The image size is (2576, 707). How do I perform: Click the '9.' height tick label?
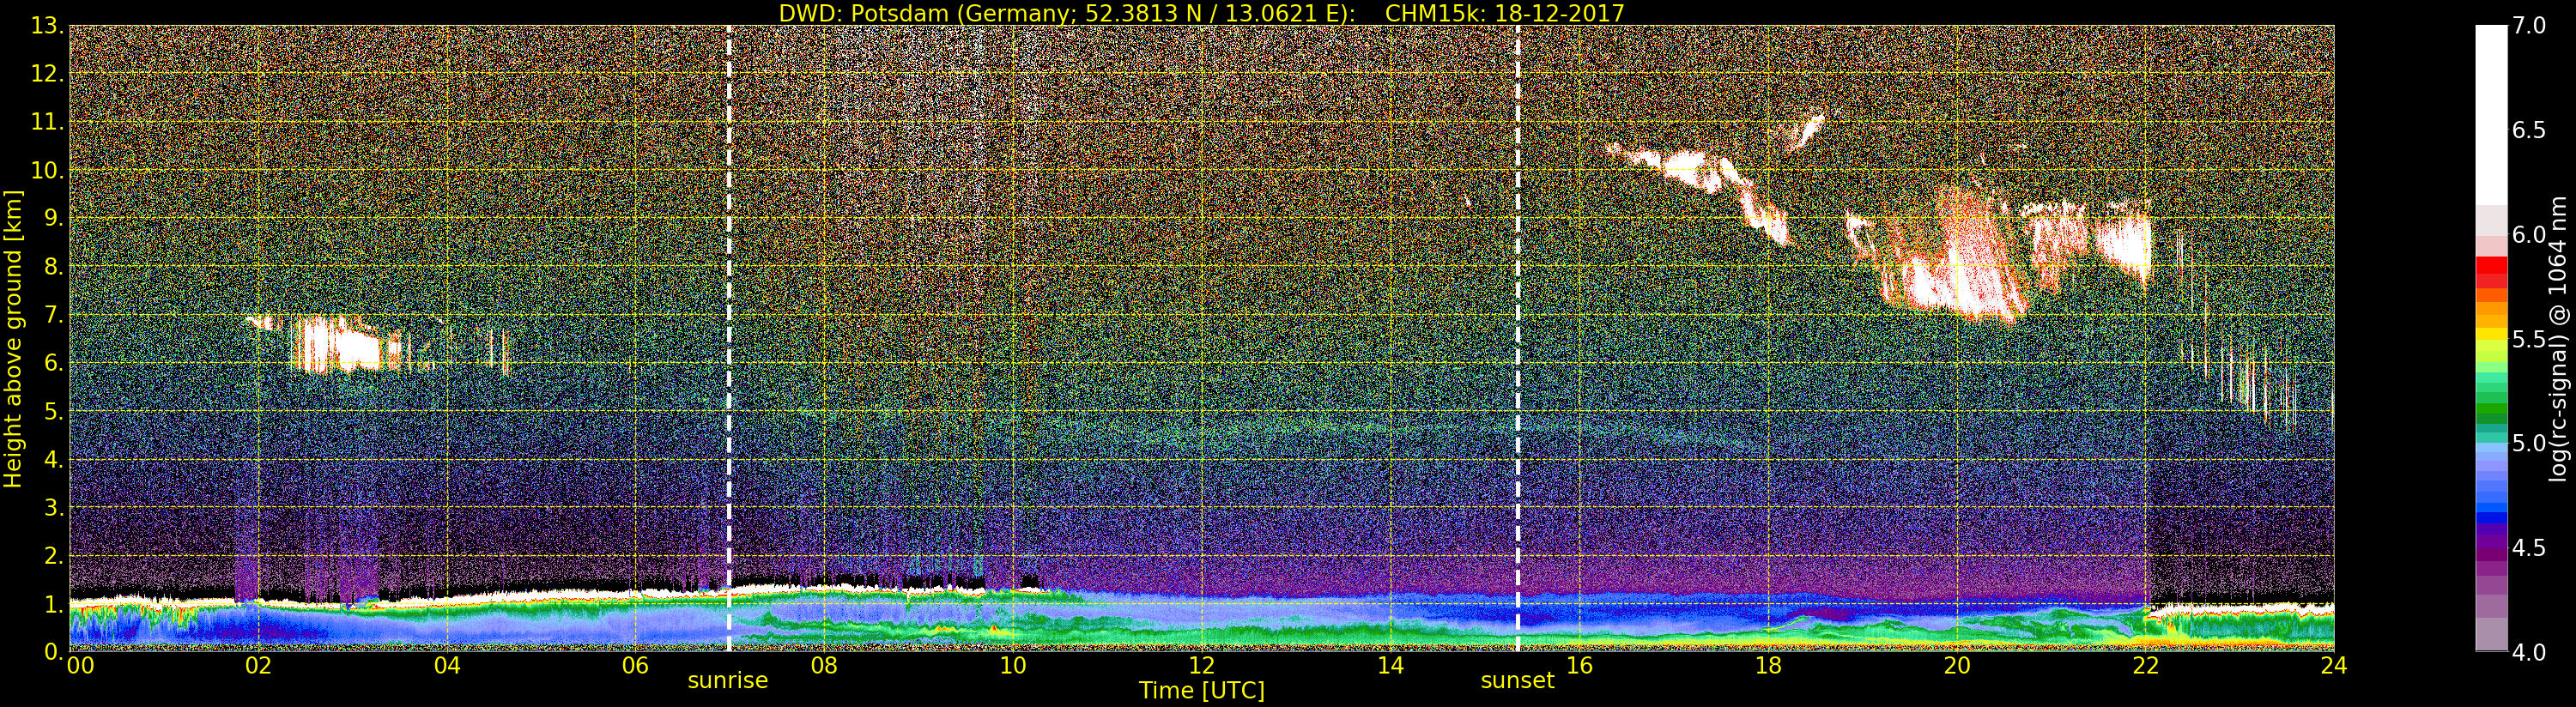point(54,218)
